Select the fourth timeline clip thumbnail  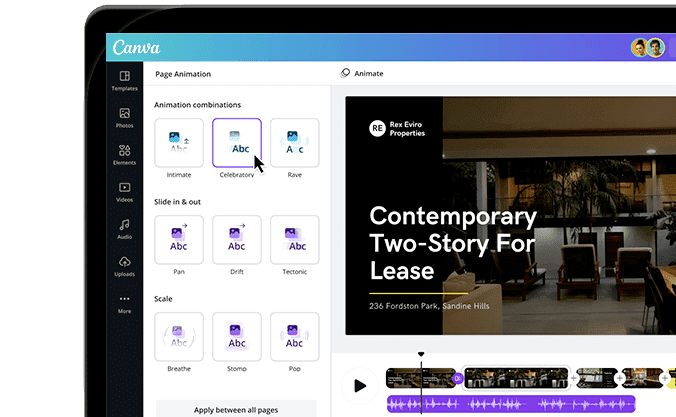tap(642, 378)
